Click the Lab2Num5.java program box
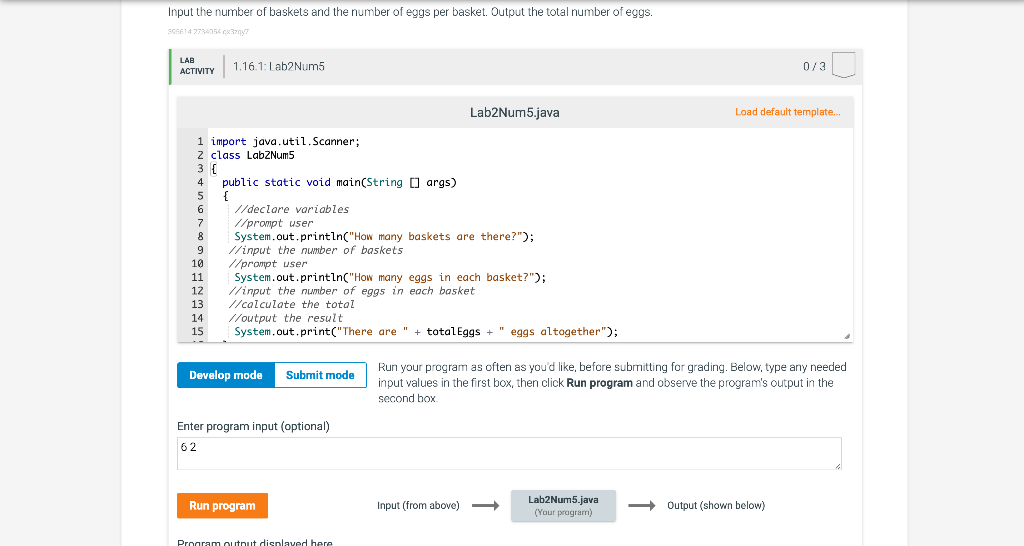This screenshot has width=1024, height=546. pos(563,506)
